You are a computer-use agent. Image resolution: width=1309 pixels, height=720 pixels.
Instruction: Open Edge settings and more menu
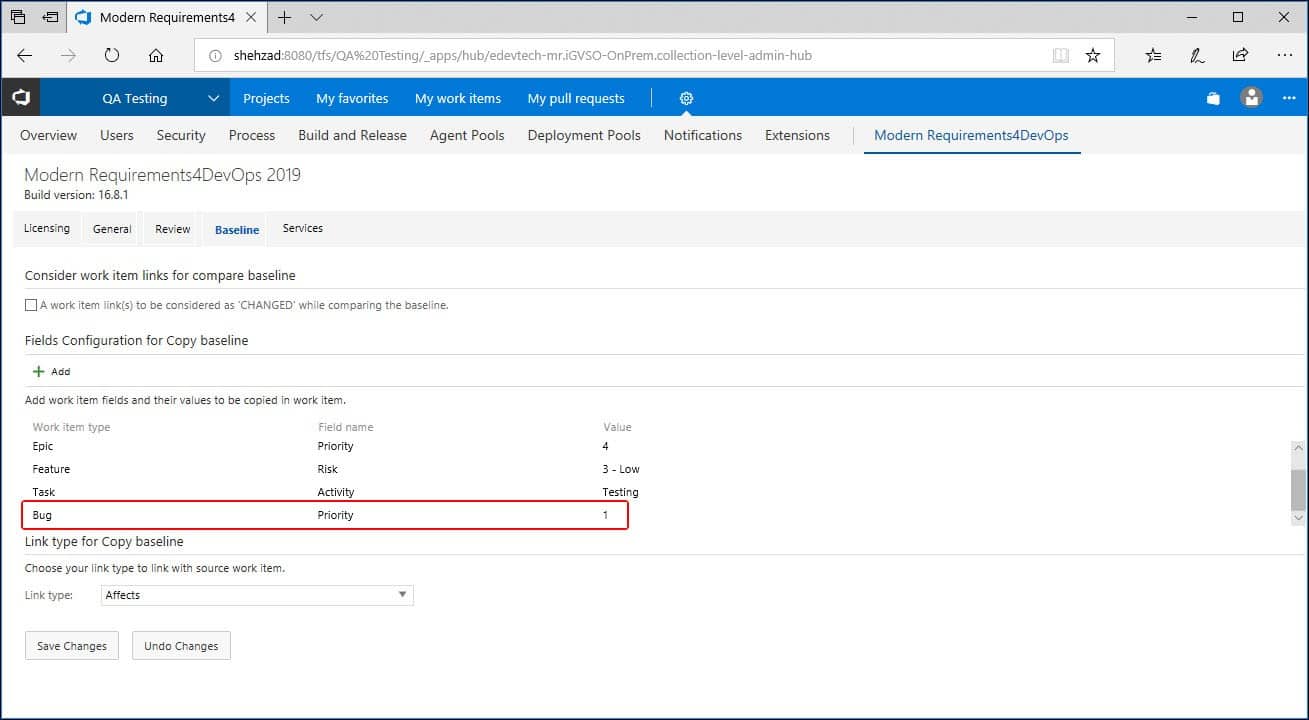point(1283,56)
